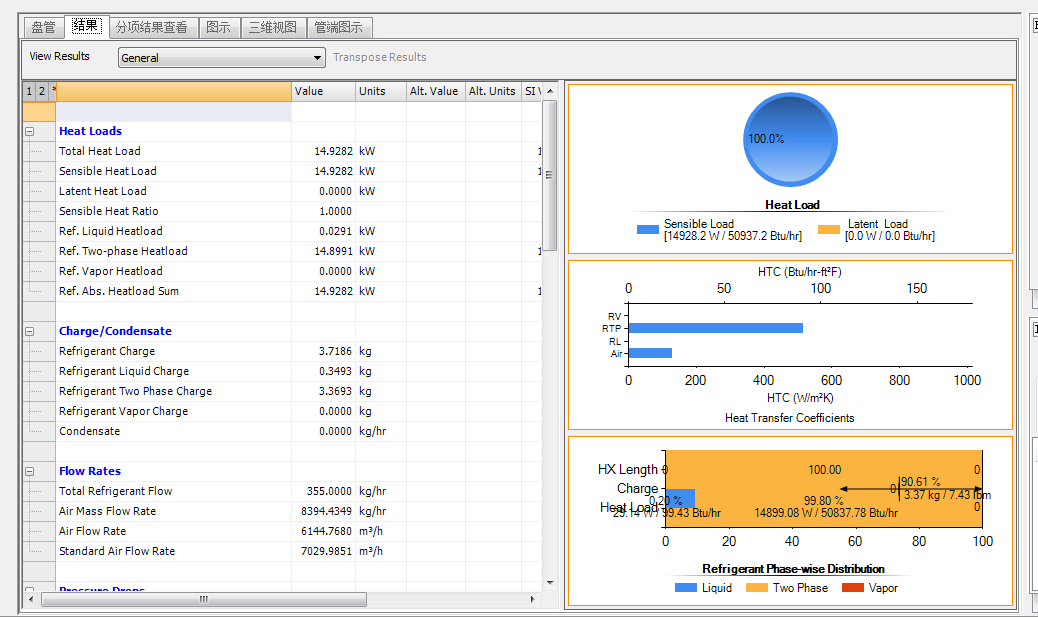Switch to the 盘管 tab

click(43, 28)
